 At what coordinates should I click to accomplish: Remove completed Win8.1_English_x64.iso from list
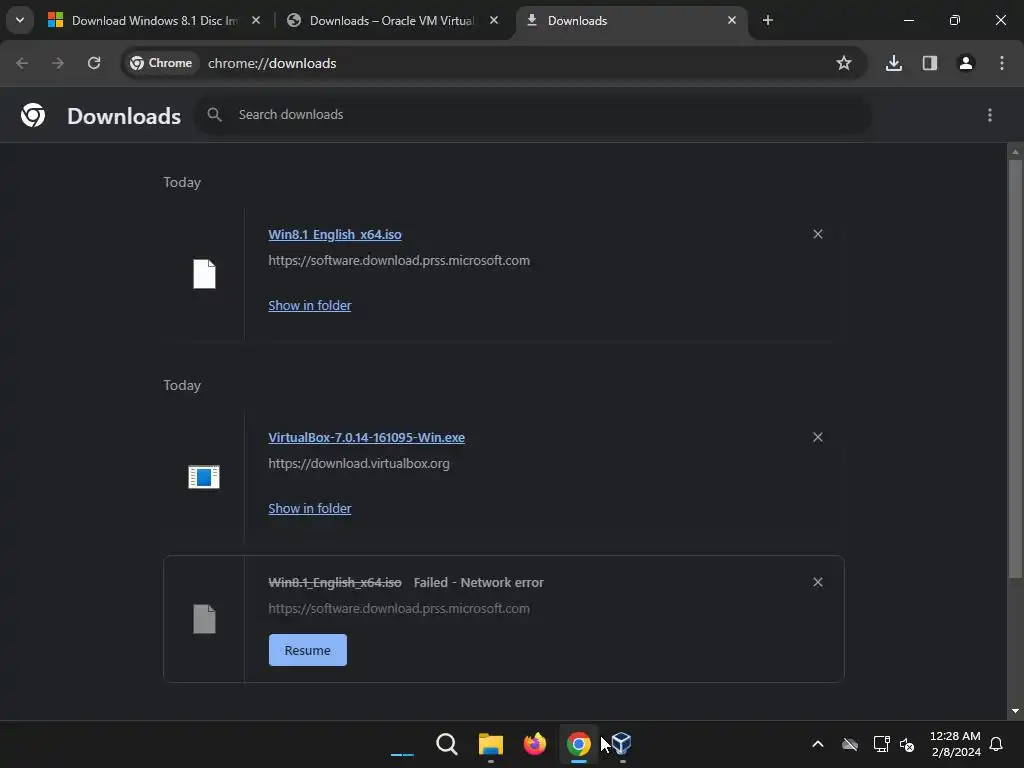(818, 234)
